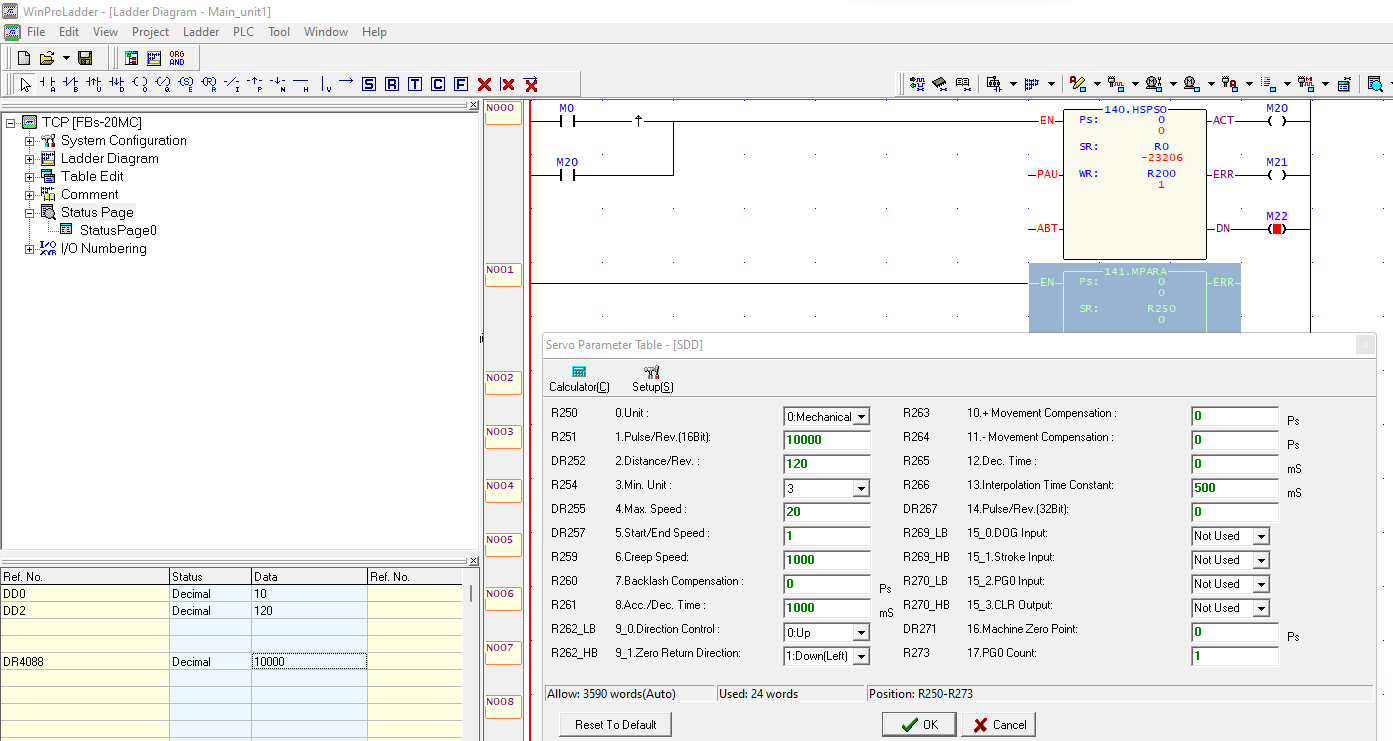Image resolution: width=1393 pixels, height=741 pixels.
Task: Select the normally open contact tool
Action: [x=47, y=84]
